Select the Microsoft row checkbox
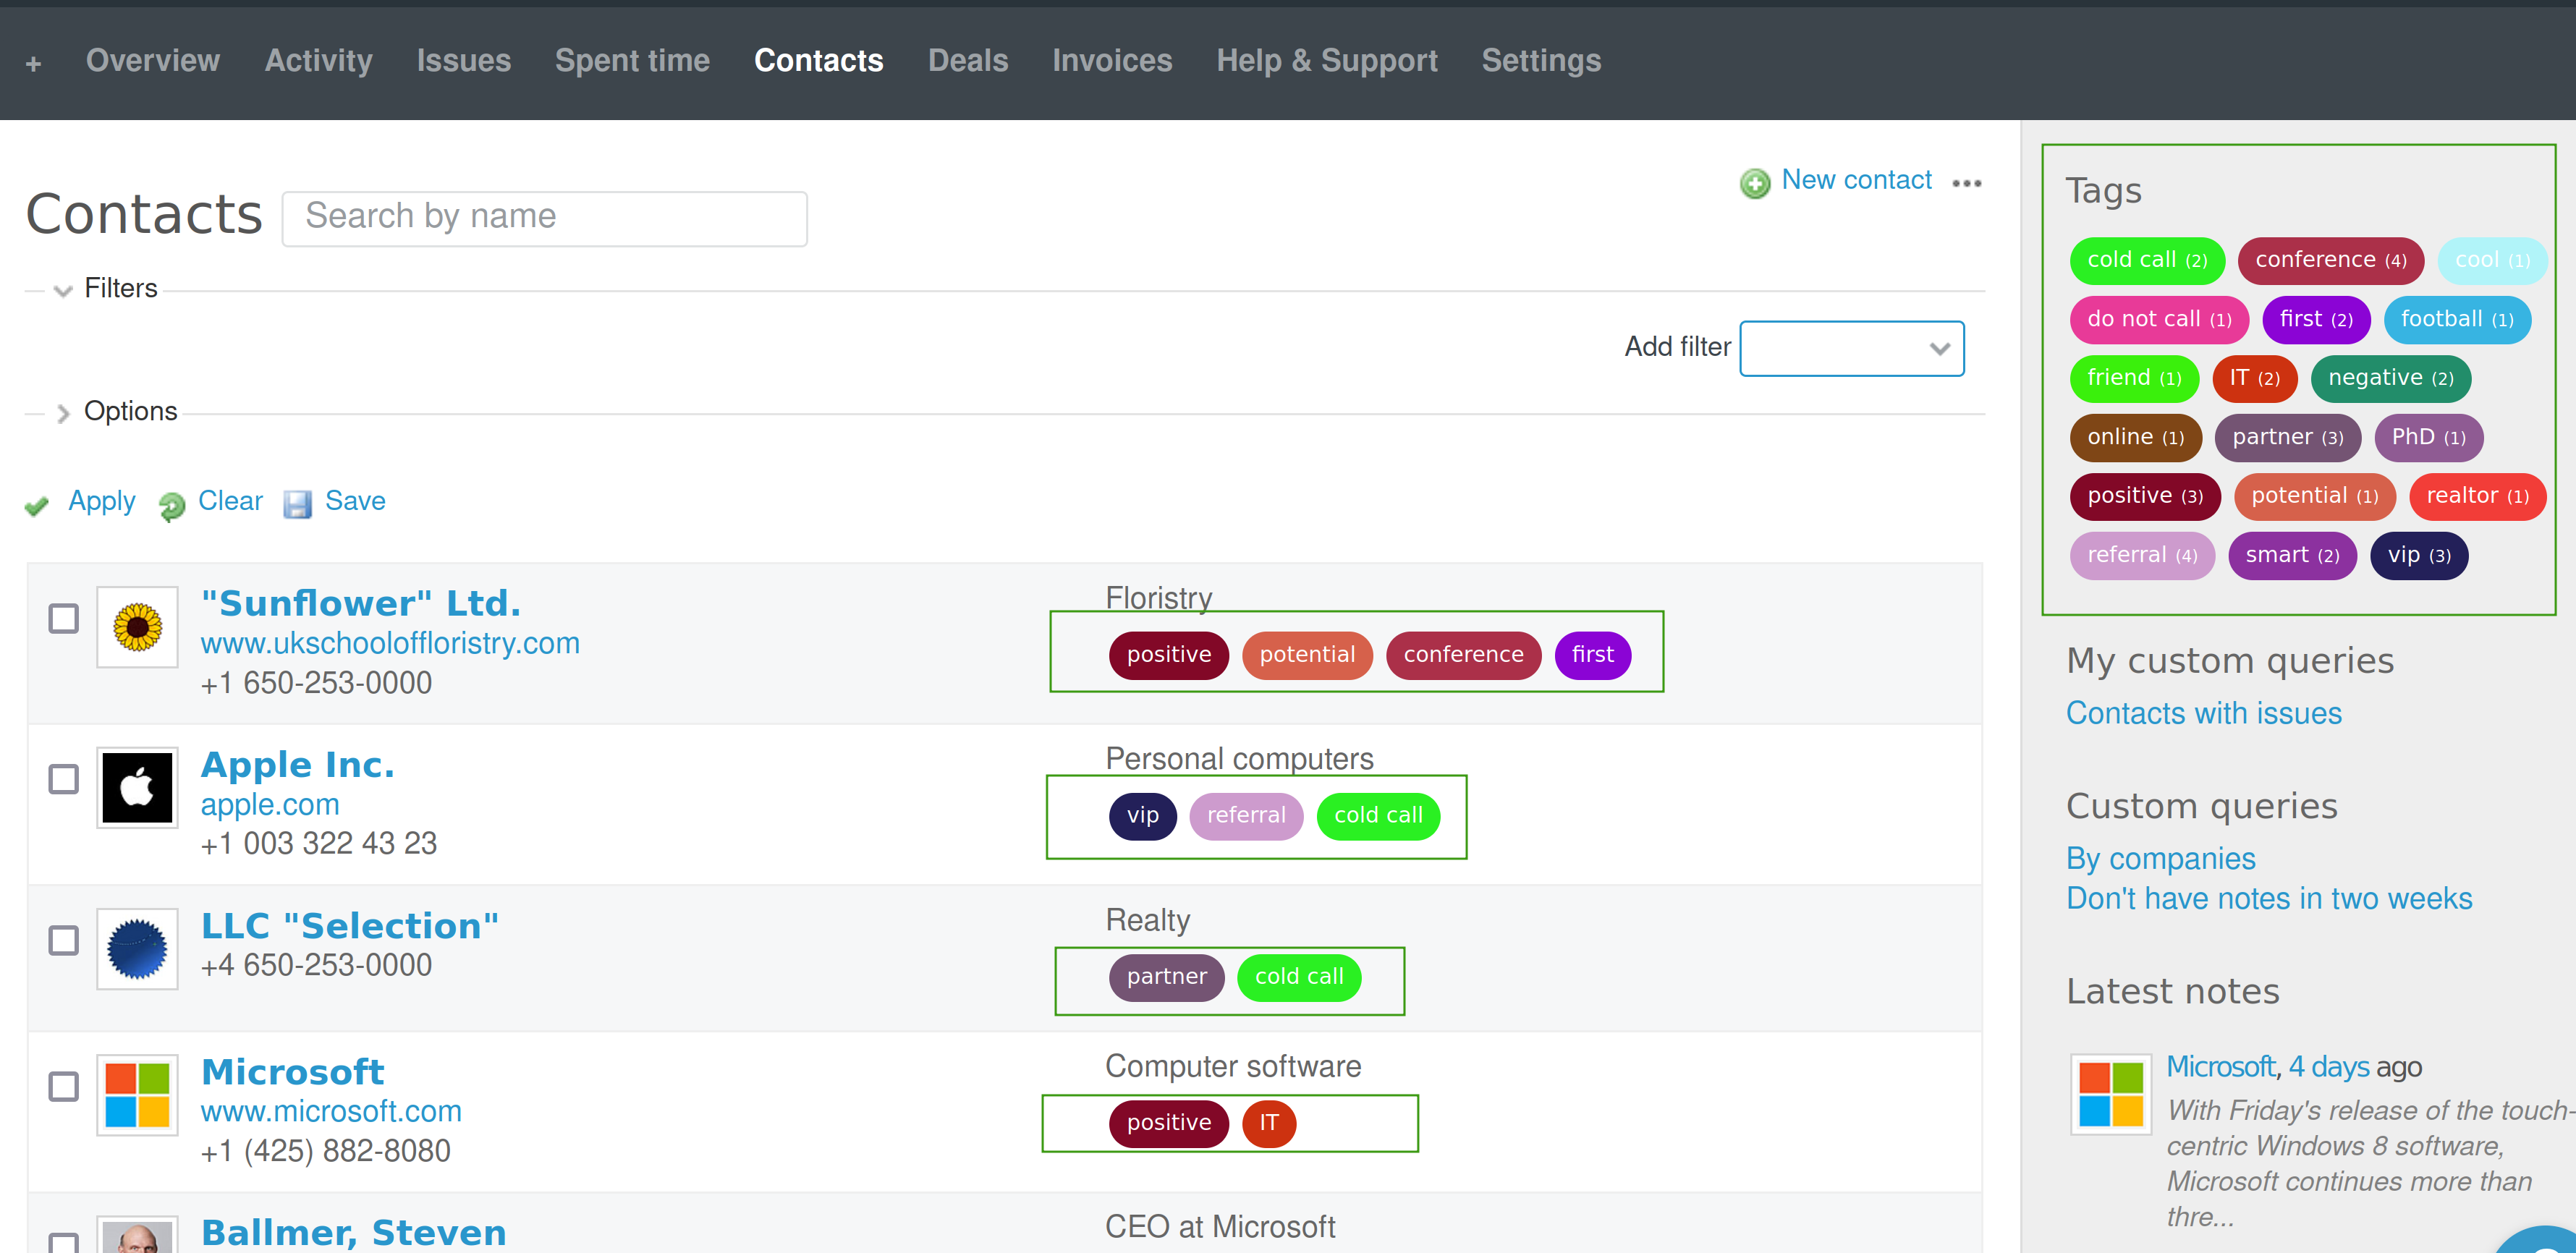This screenshot has width=2576, height=1253. pos(63,1086)
